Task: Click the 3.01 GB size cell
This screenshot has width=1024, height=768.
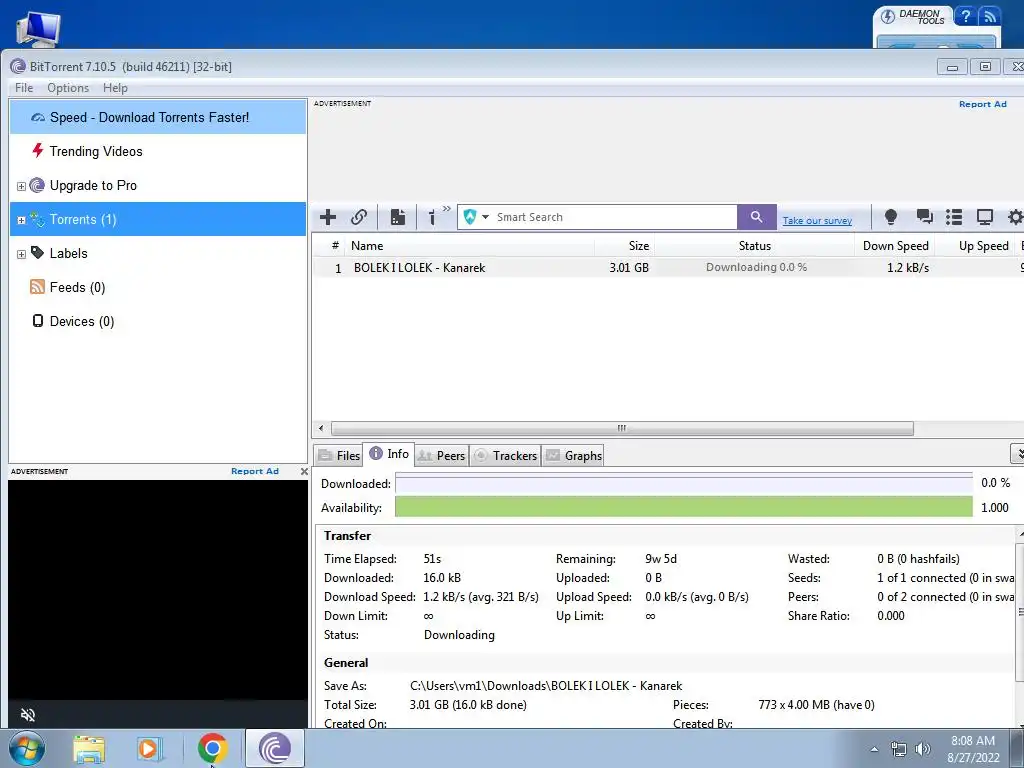Action: [629, 268]
